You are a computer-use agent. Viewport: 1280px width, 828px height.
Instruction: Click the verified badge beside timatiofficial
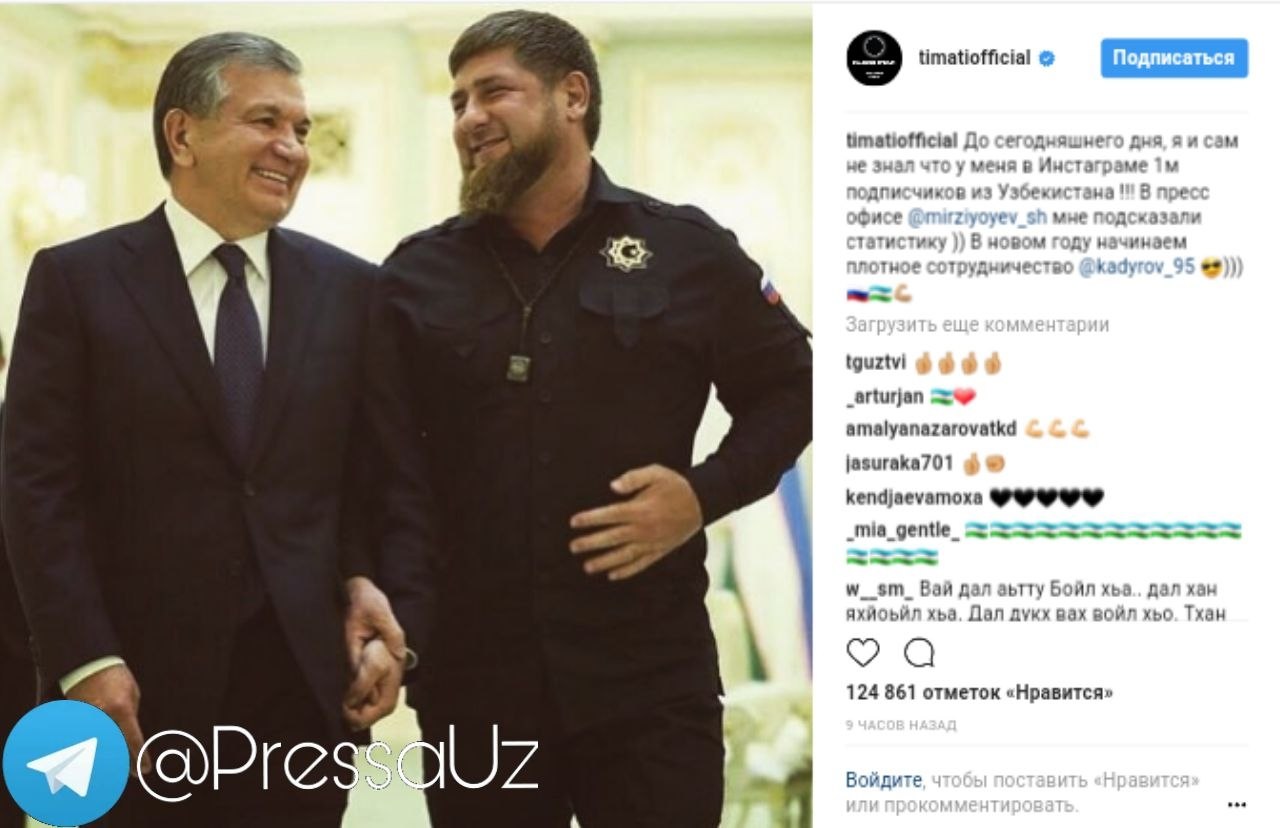coord(1046,58)
